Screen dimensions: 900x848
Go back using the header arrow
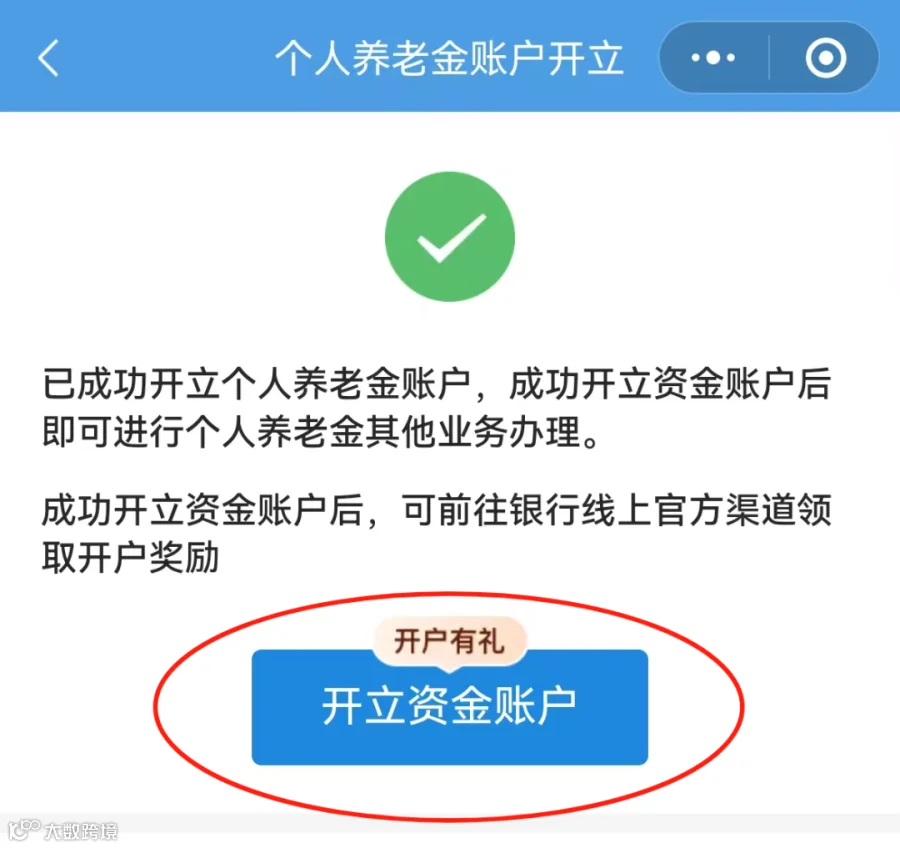(x=48, y=58)
